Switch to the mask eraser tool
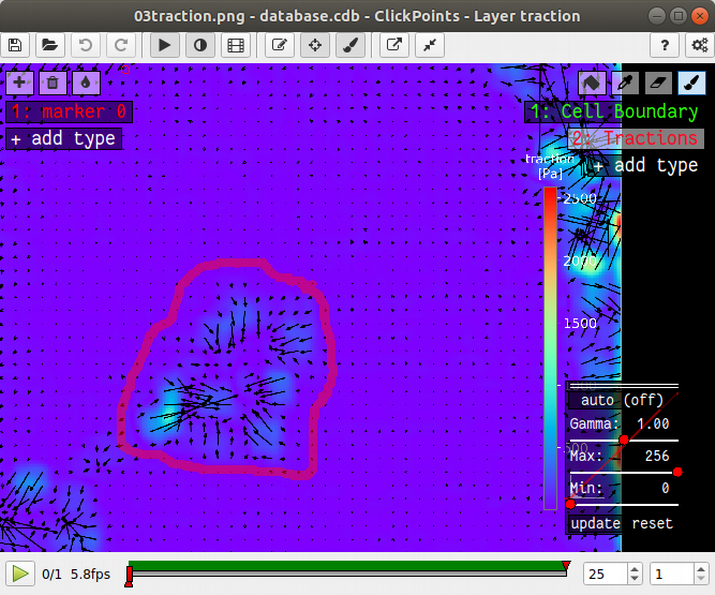The height and width of the screenshot is (595, 715). point(658,83)
